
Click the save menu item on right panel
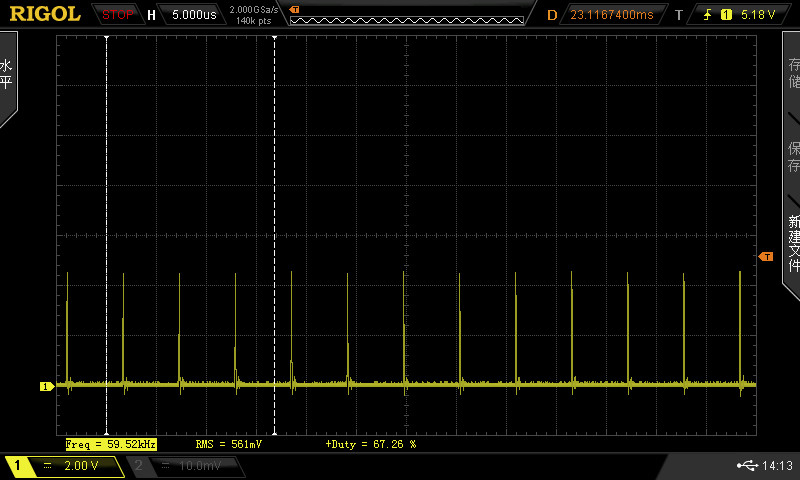pos(793,157)
